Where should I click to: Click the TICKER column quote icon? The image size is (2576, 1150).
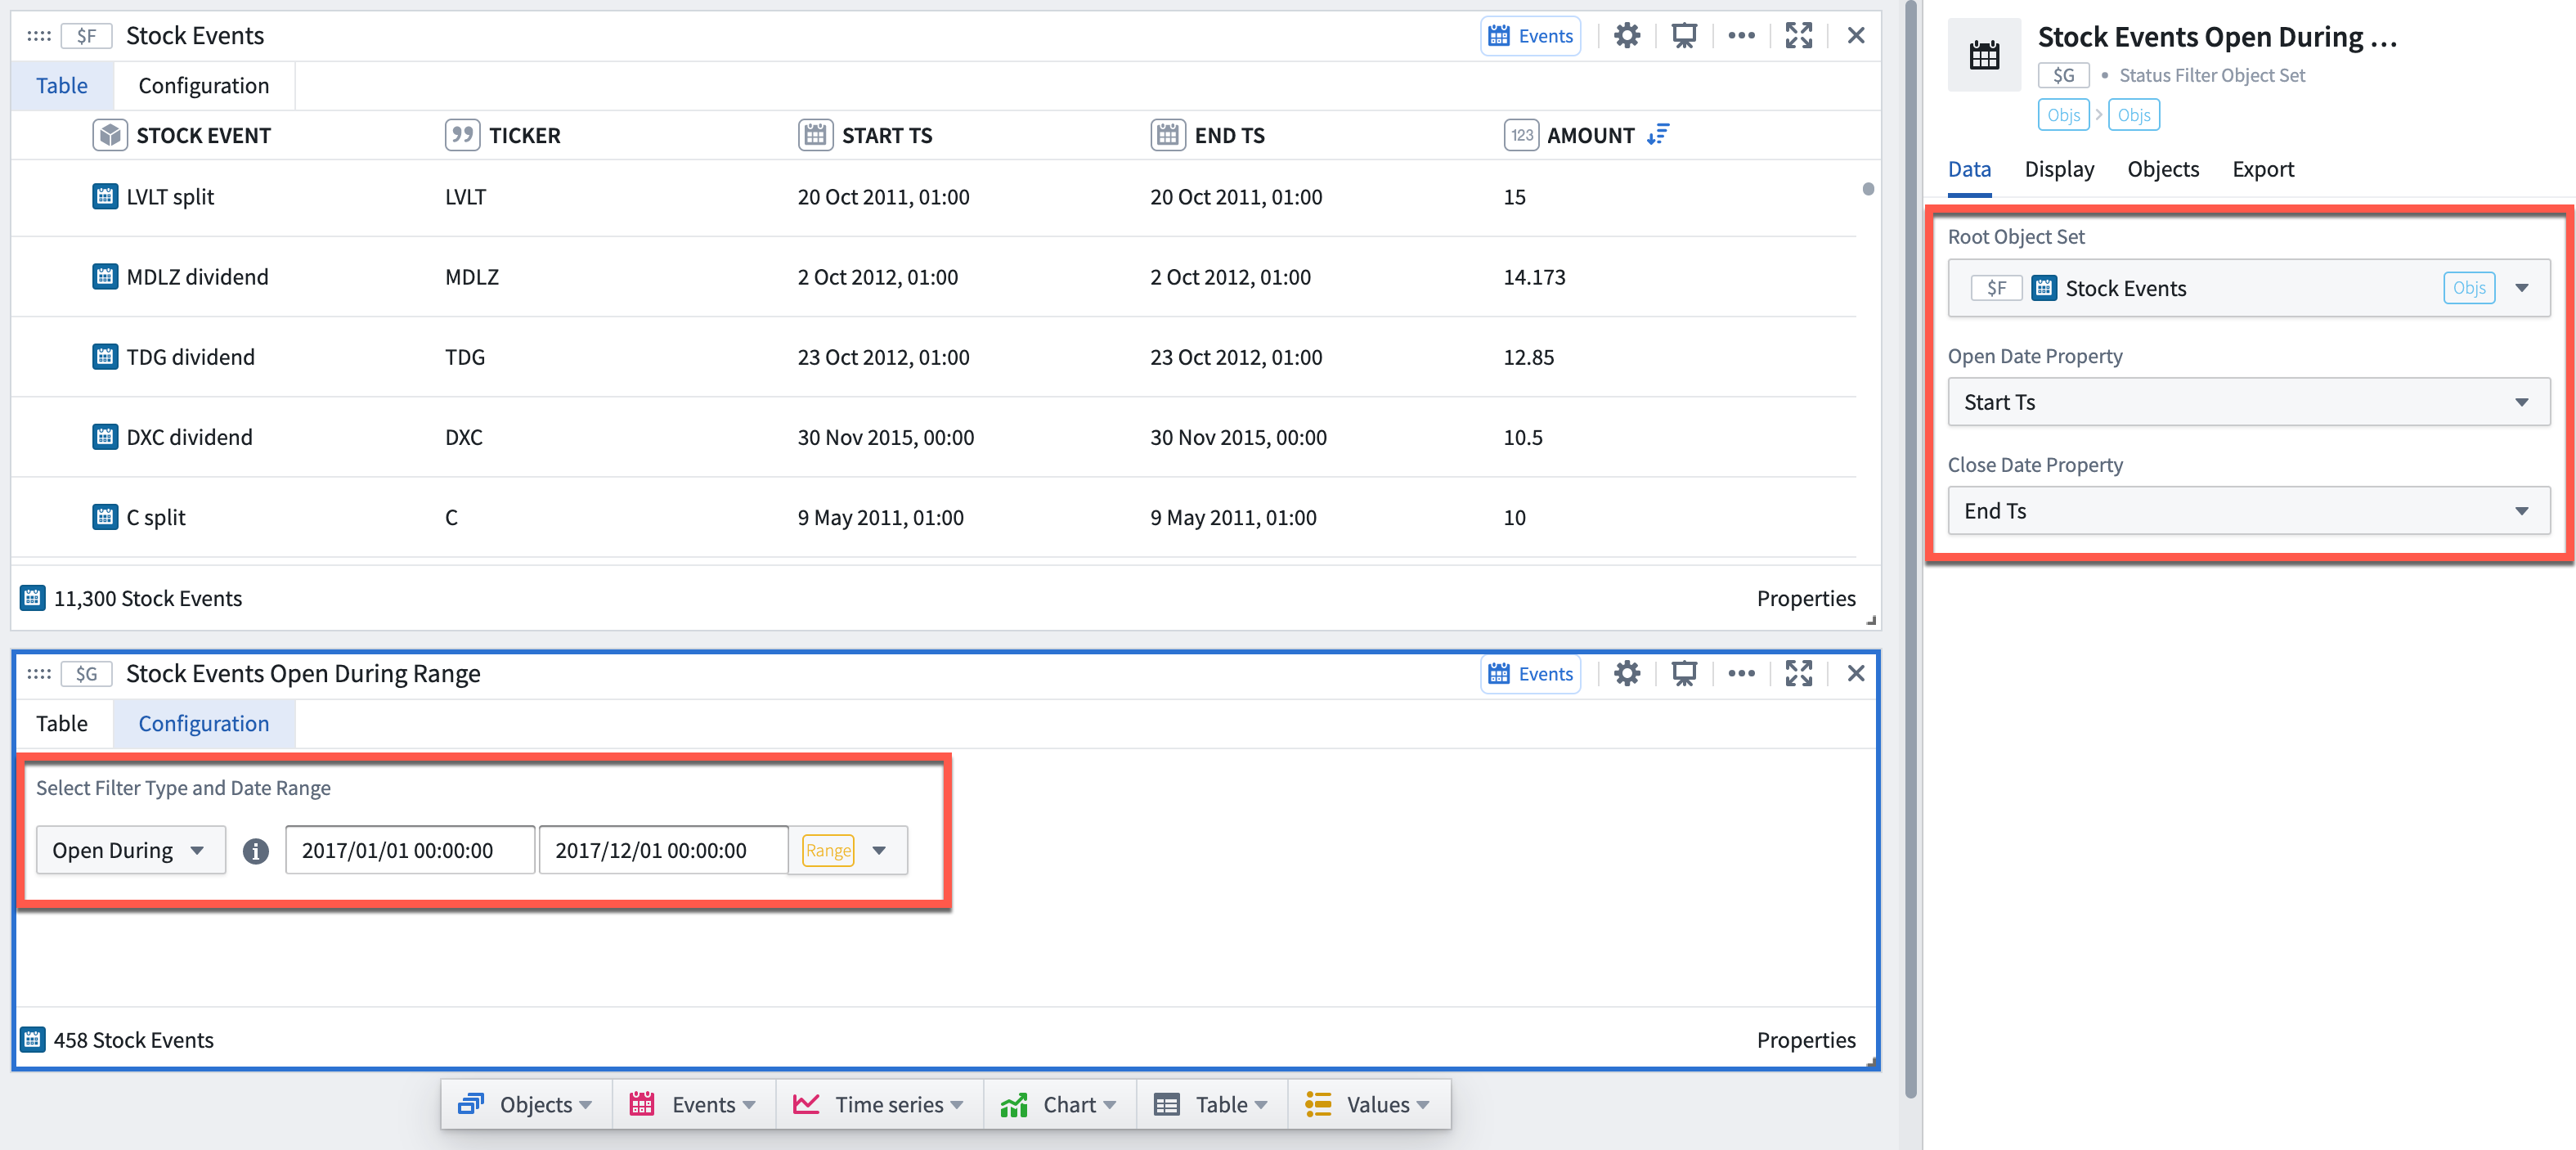pyautogui.click(x=462, y=135)
